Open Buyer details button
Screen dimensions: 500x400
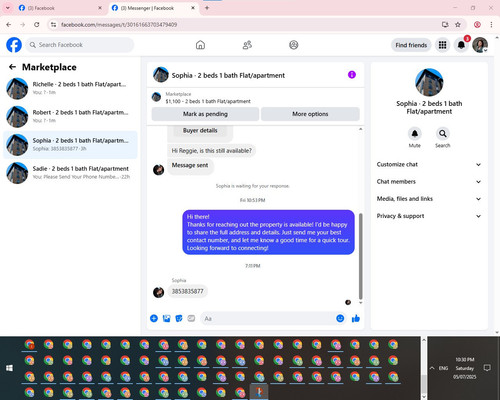tap(200, 130)
